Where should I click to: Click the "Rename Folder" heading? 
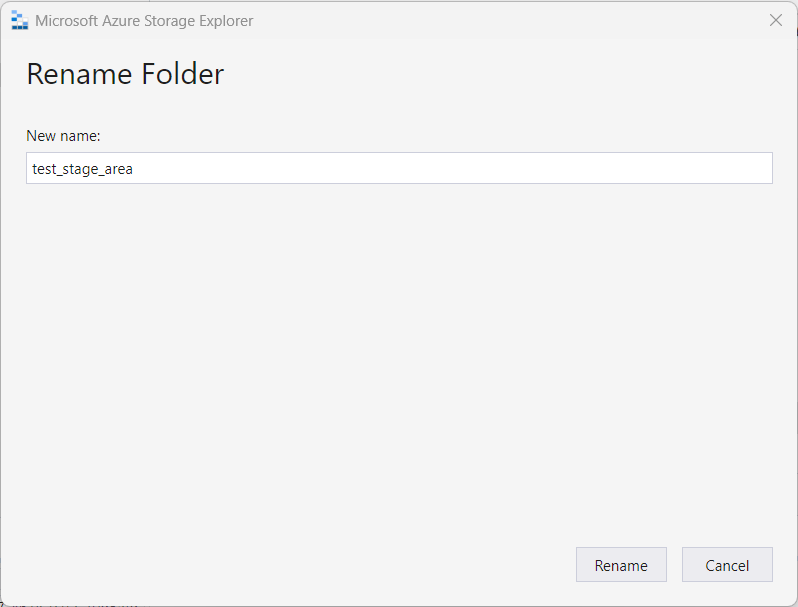click(125, 74)
